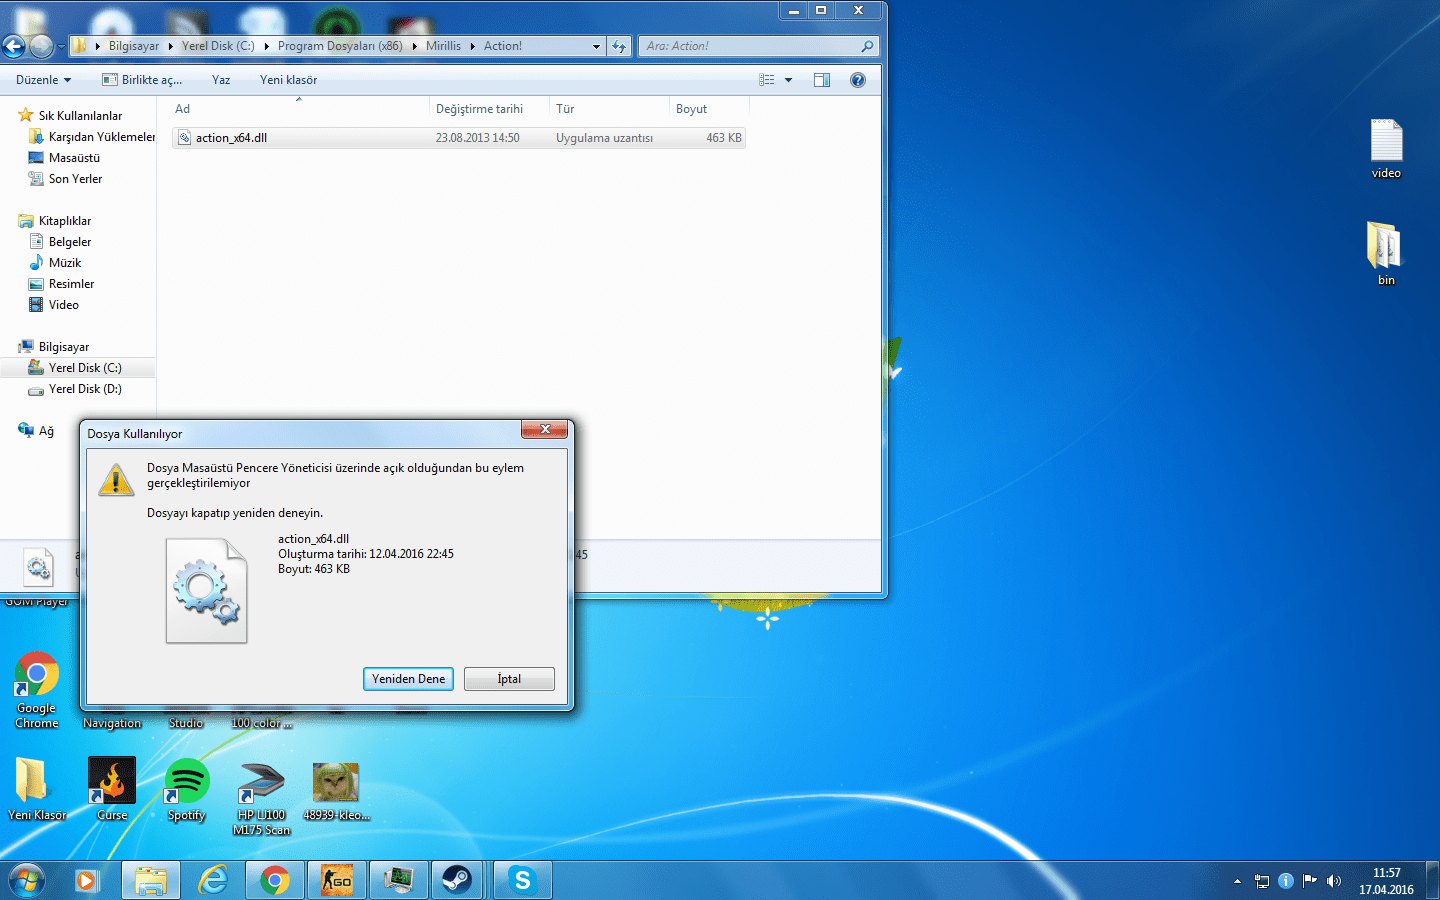Switch to Windows Explorer in the taskbar
The image size is (1440, 900).
pos(151,880)
